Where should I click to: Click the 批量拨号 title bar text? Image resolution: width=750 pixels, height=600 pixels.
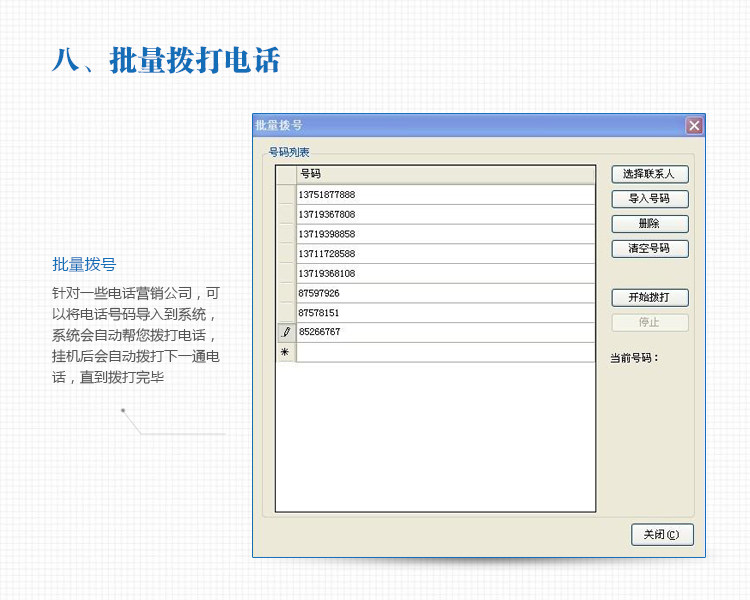click(x=278, y=125)
